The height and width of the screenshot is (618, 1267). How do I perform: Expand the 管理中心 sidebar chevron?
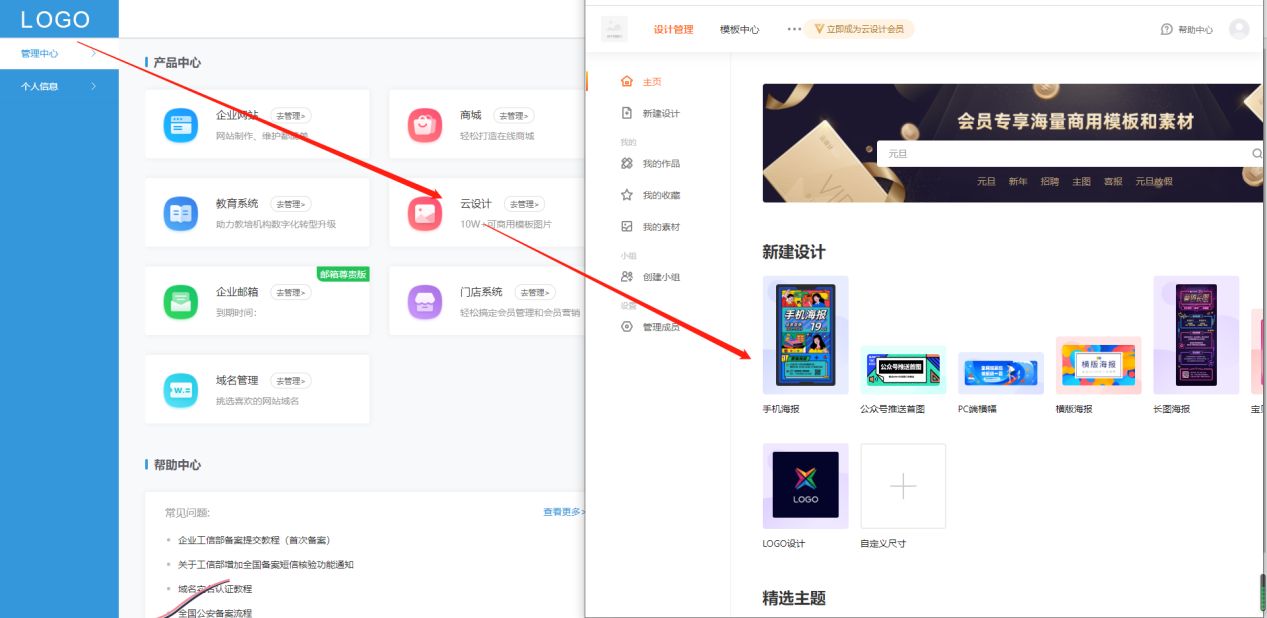tap(93, 53)
